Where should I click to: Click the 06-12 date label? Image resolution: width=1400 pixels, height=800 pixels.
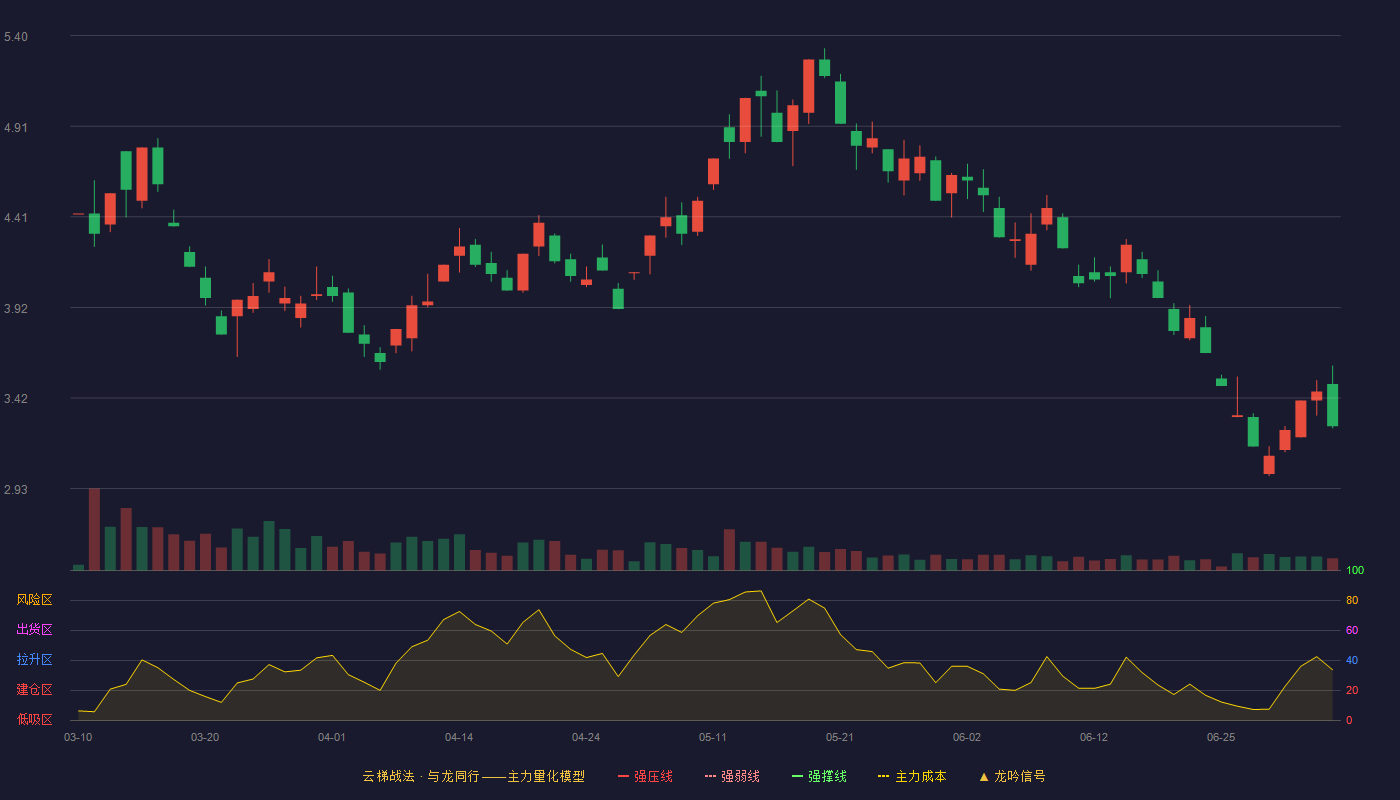(x=1094, y=737)
